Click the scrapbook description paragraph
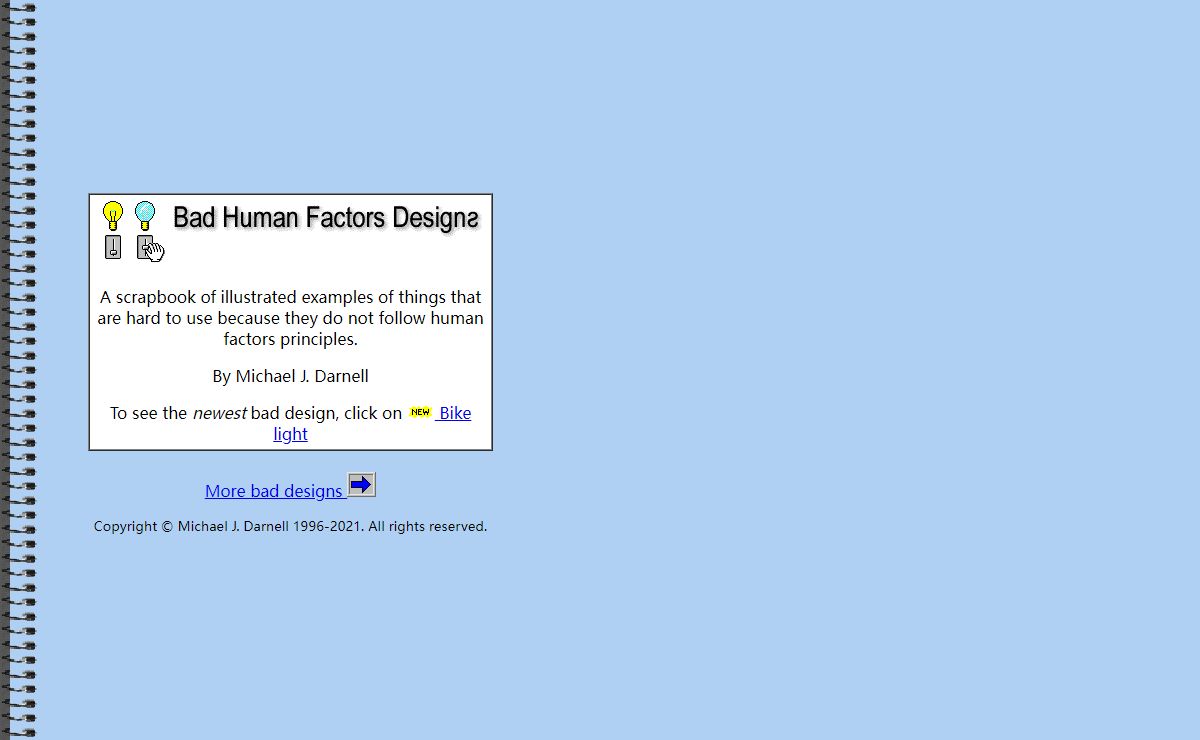This screenshot has height=740, width=1200. (x=290, y=318)
